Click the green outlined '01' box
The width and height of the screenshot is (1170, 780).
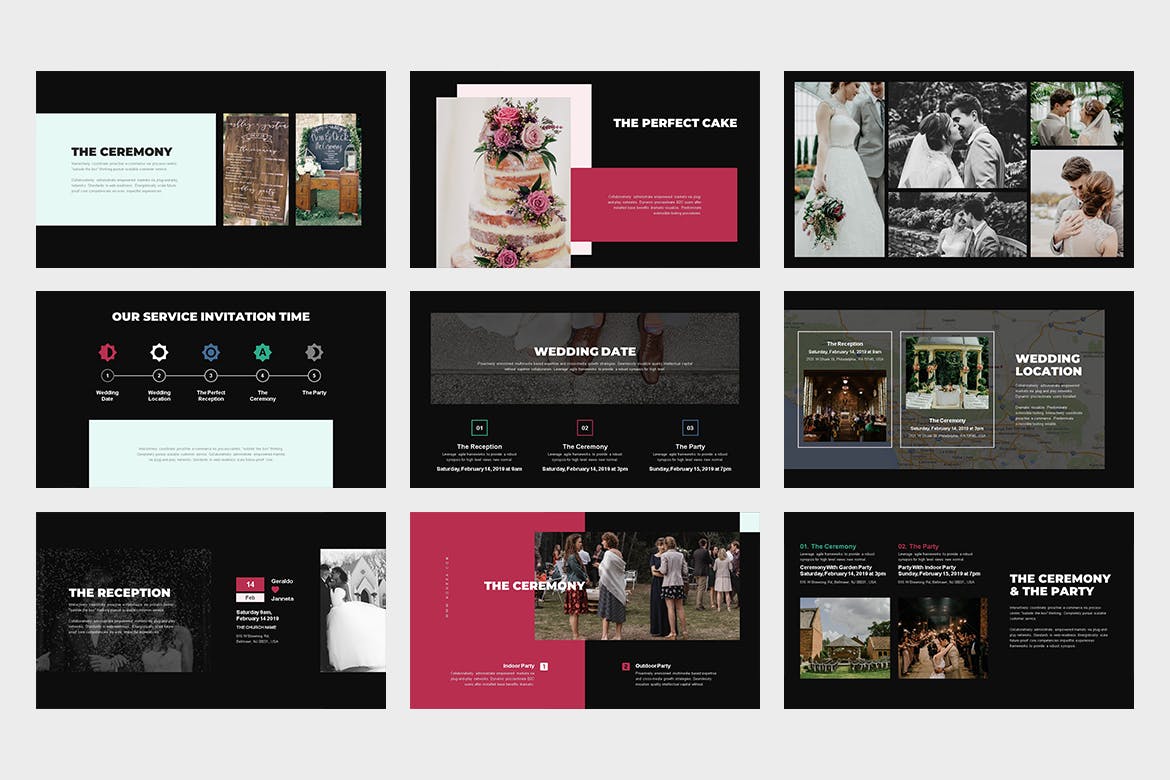pyautogui.click(x=480, y=428)
